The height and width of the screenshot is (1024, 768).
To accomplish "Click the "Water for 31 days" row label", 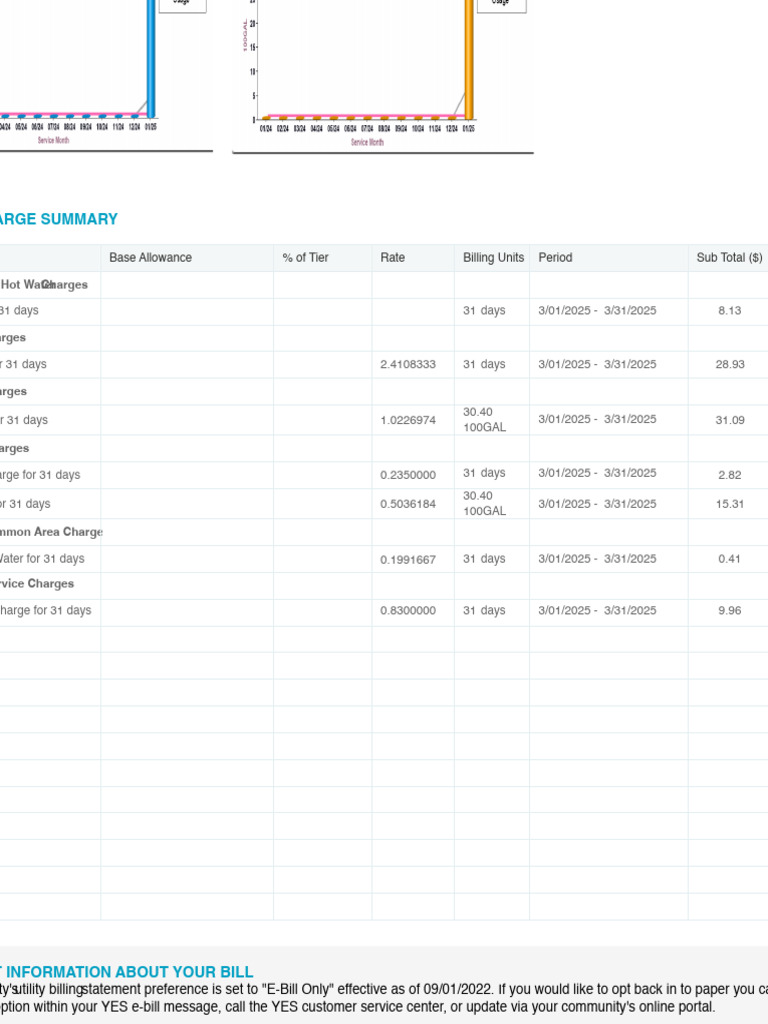I will pos(42,559).
